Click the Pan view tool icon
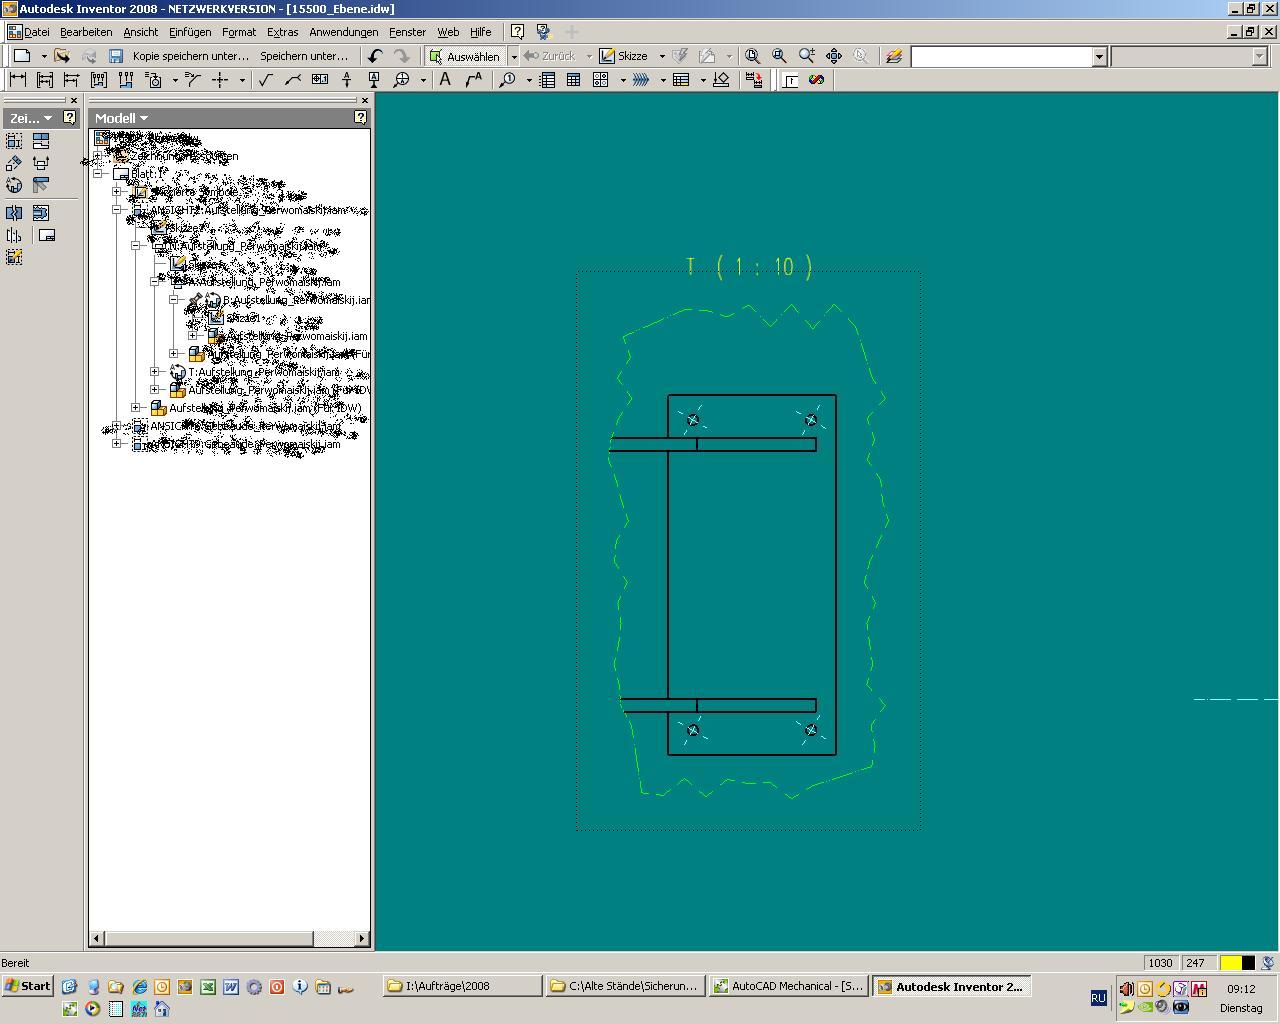1280x1024 pixels. tap(834, 56)
